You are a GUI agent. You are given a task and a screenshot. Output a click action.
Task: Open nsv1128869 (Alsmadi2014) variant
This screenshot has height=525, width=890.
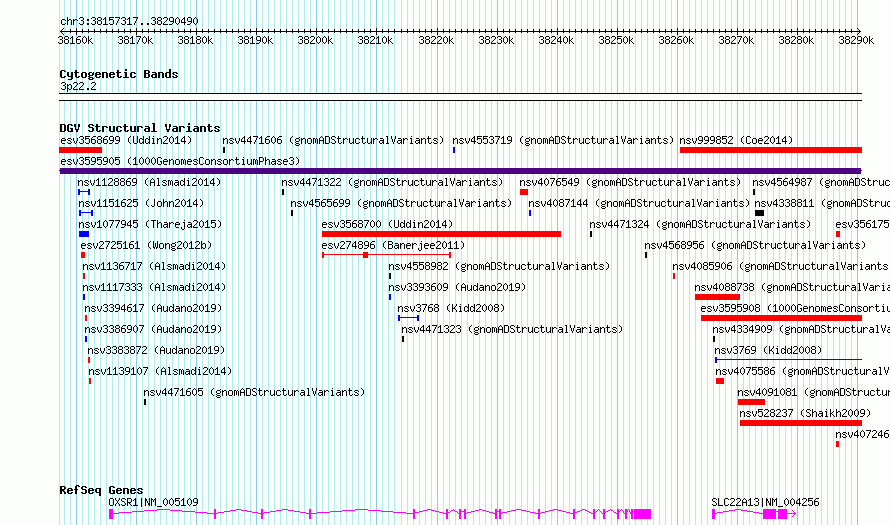pyautogui.click(x=149, y=182)
